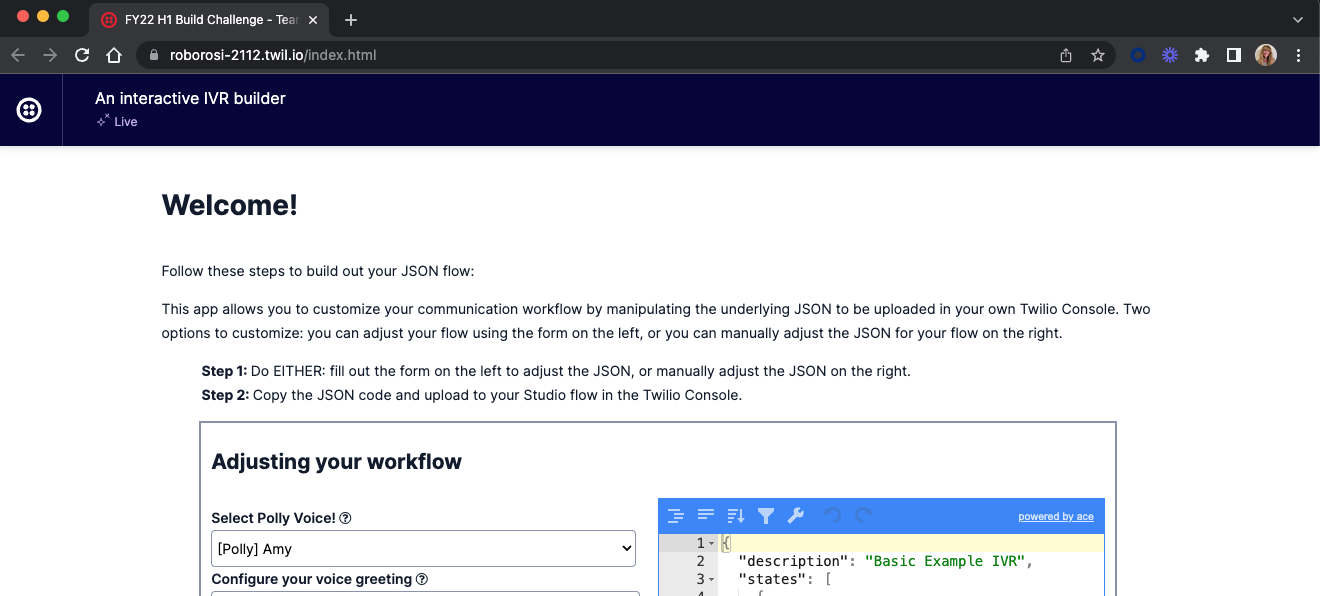Click the An interactive IVR builder title

[x=190, y=98]
